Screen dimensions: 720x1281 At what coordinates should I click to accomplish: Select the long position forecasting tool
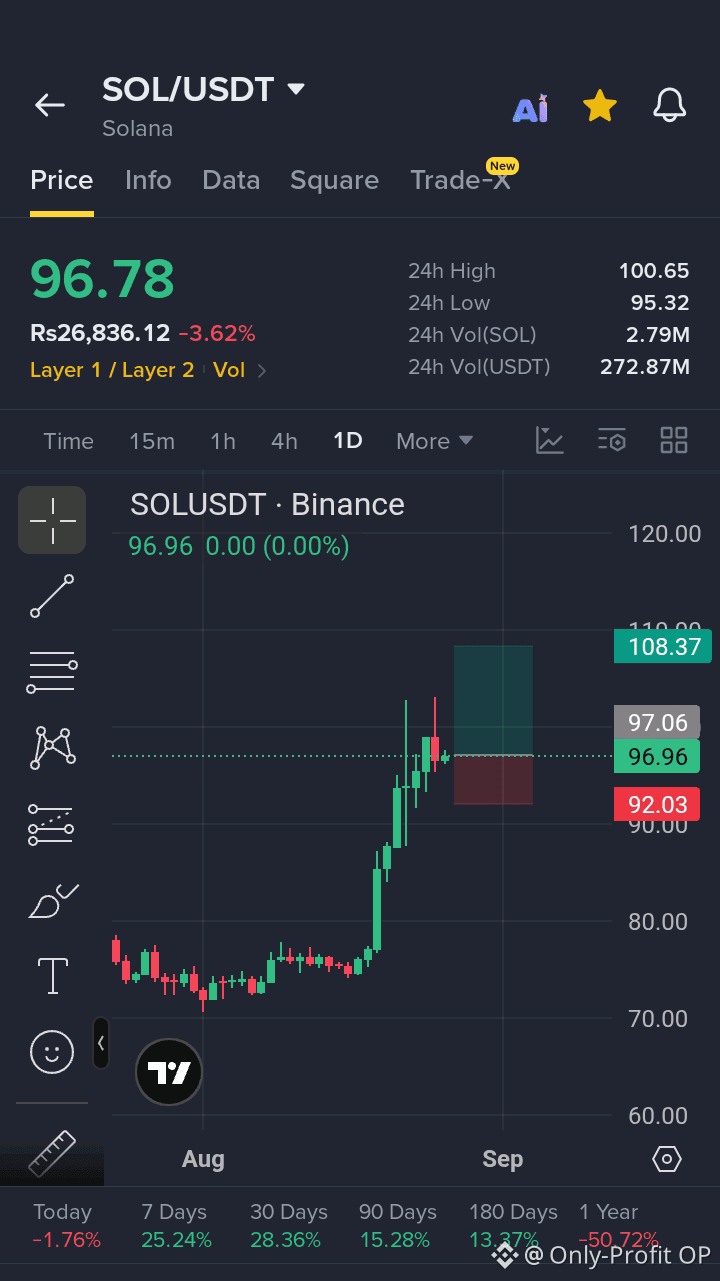pos(52,825)
